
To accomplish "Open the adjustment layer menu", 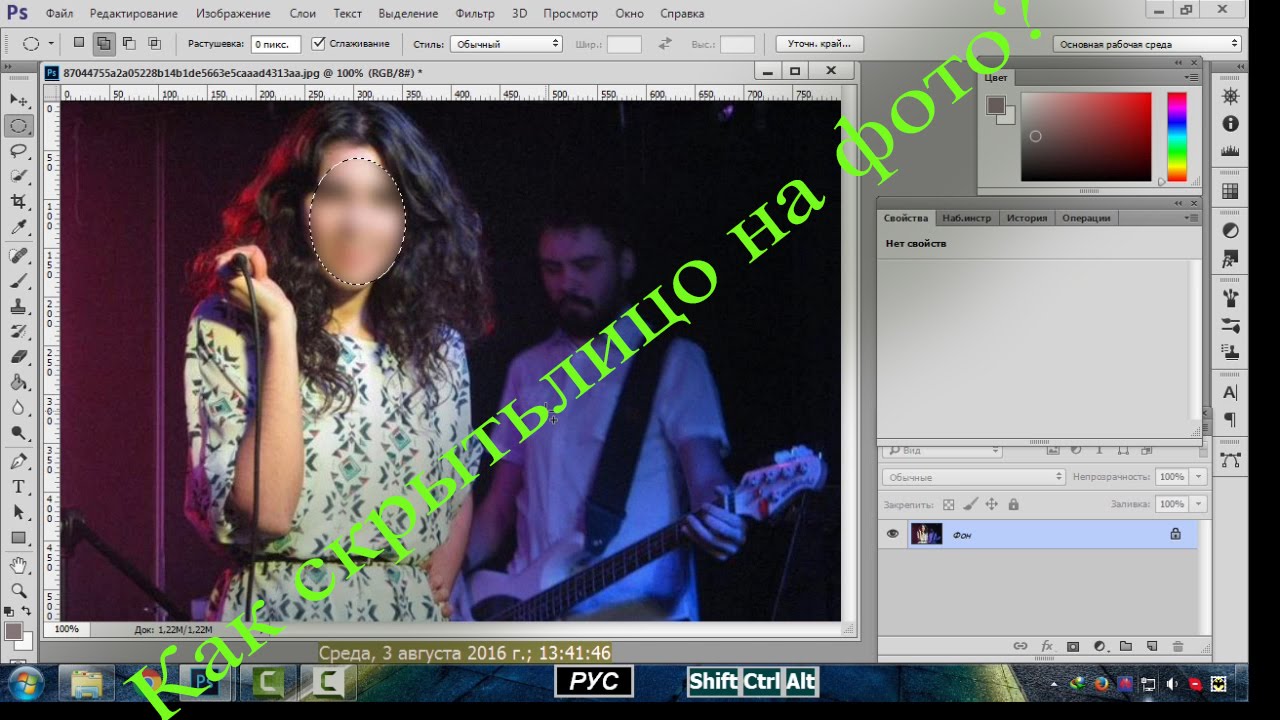I will coord(1099,647).
